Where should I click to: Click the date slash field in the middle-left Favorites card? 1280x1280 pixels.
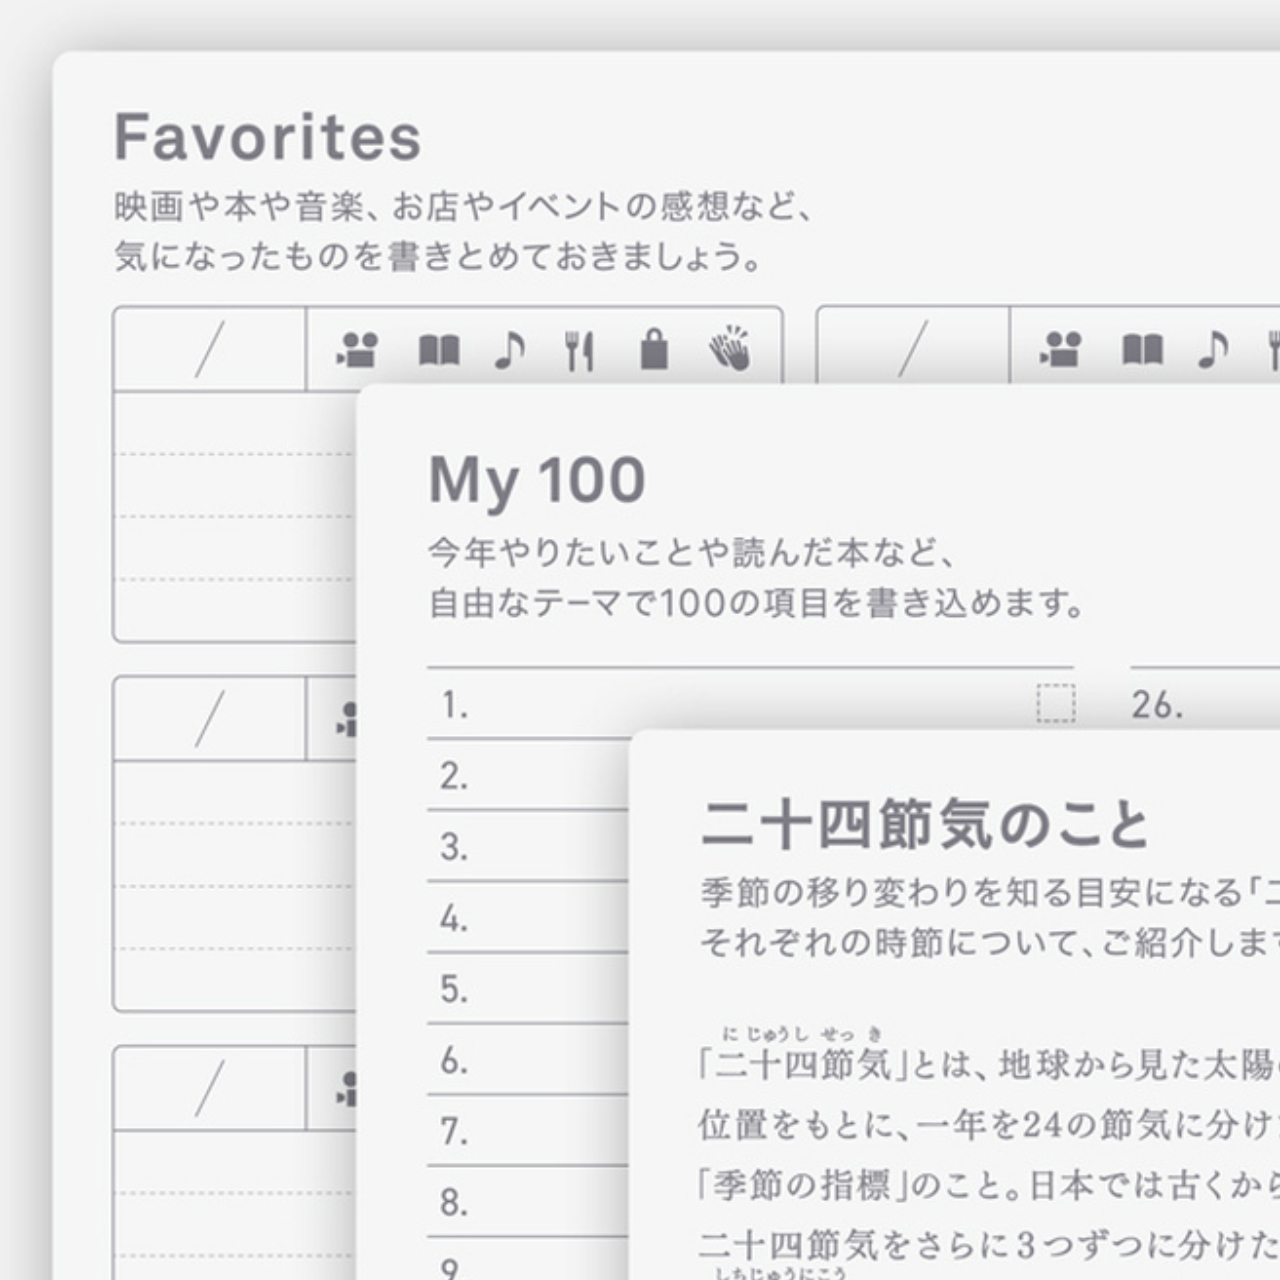210,719
